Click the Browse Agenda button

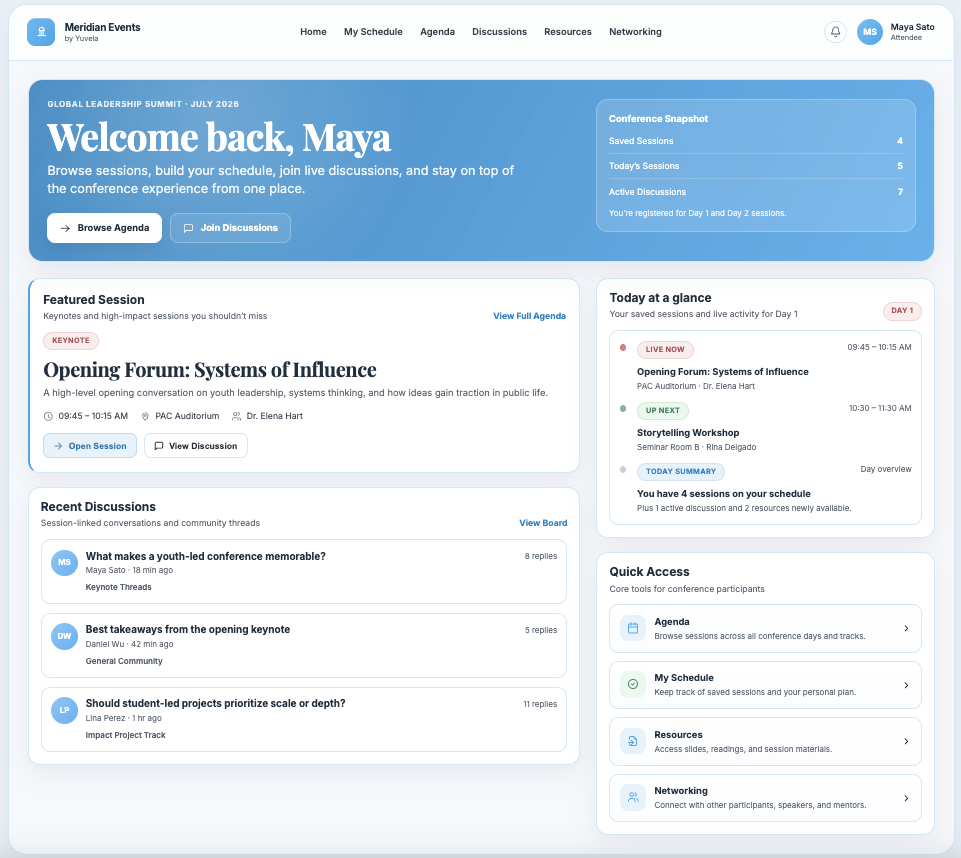104,228
